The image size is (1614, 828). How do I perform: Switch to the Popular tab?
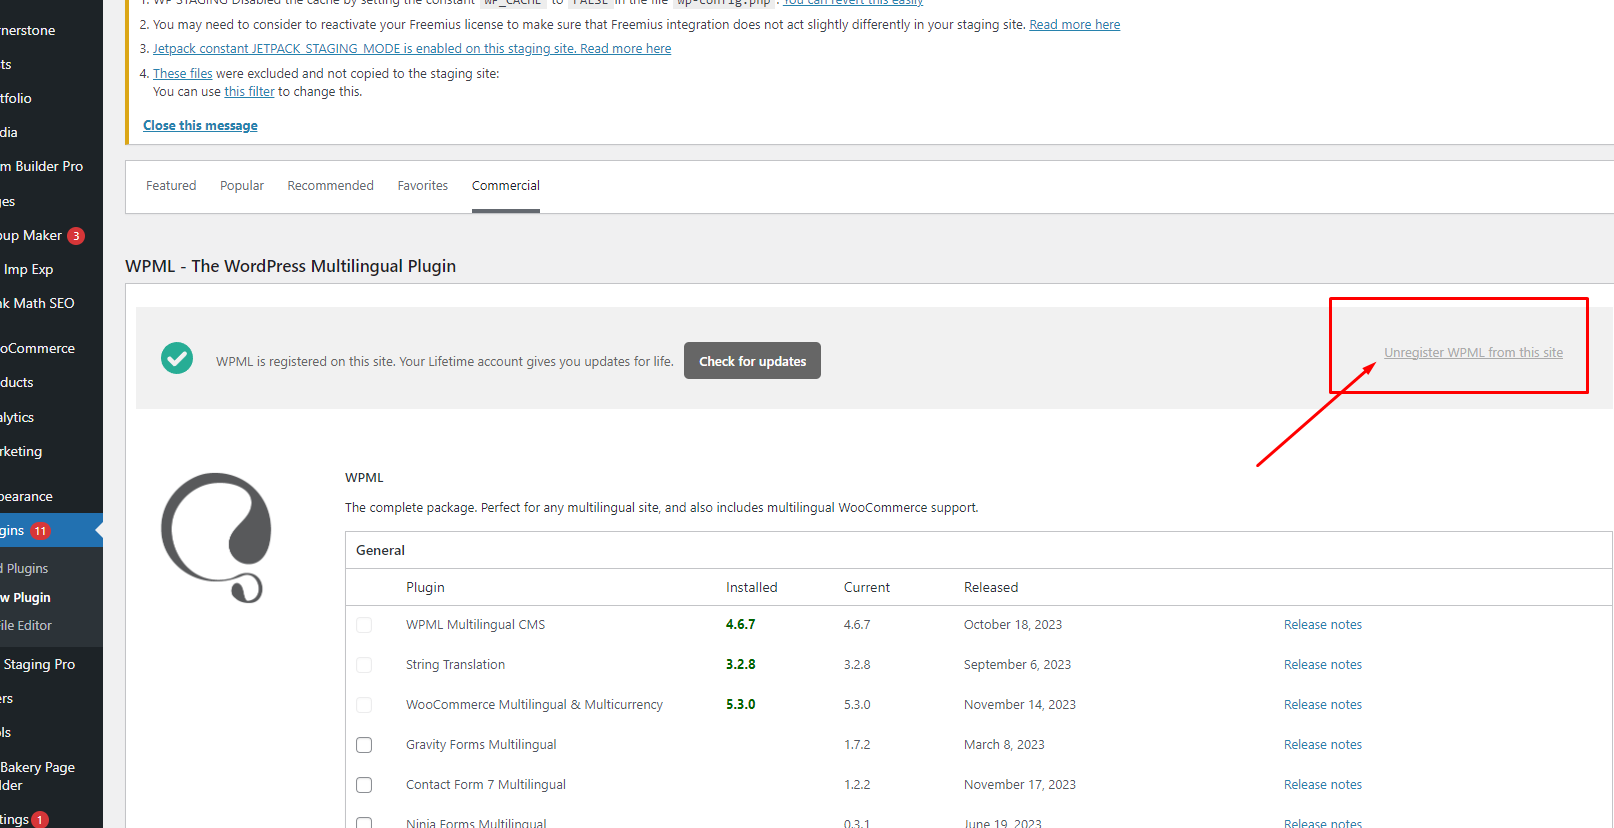(x=242, y=186)
